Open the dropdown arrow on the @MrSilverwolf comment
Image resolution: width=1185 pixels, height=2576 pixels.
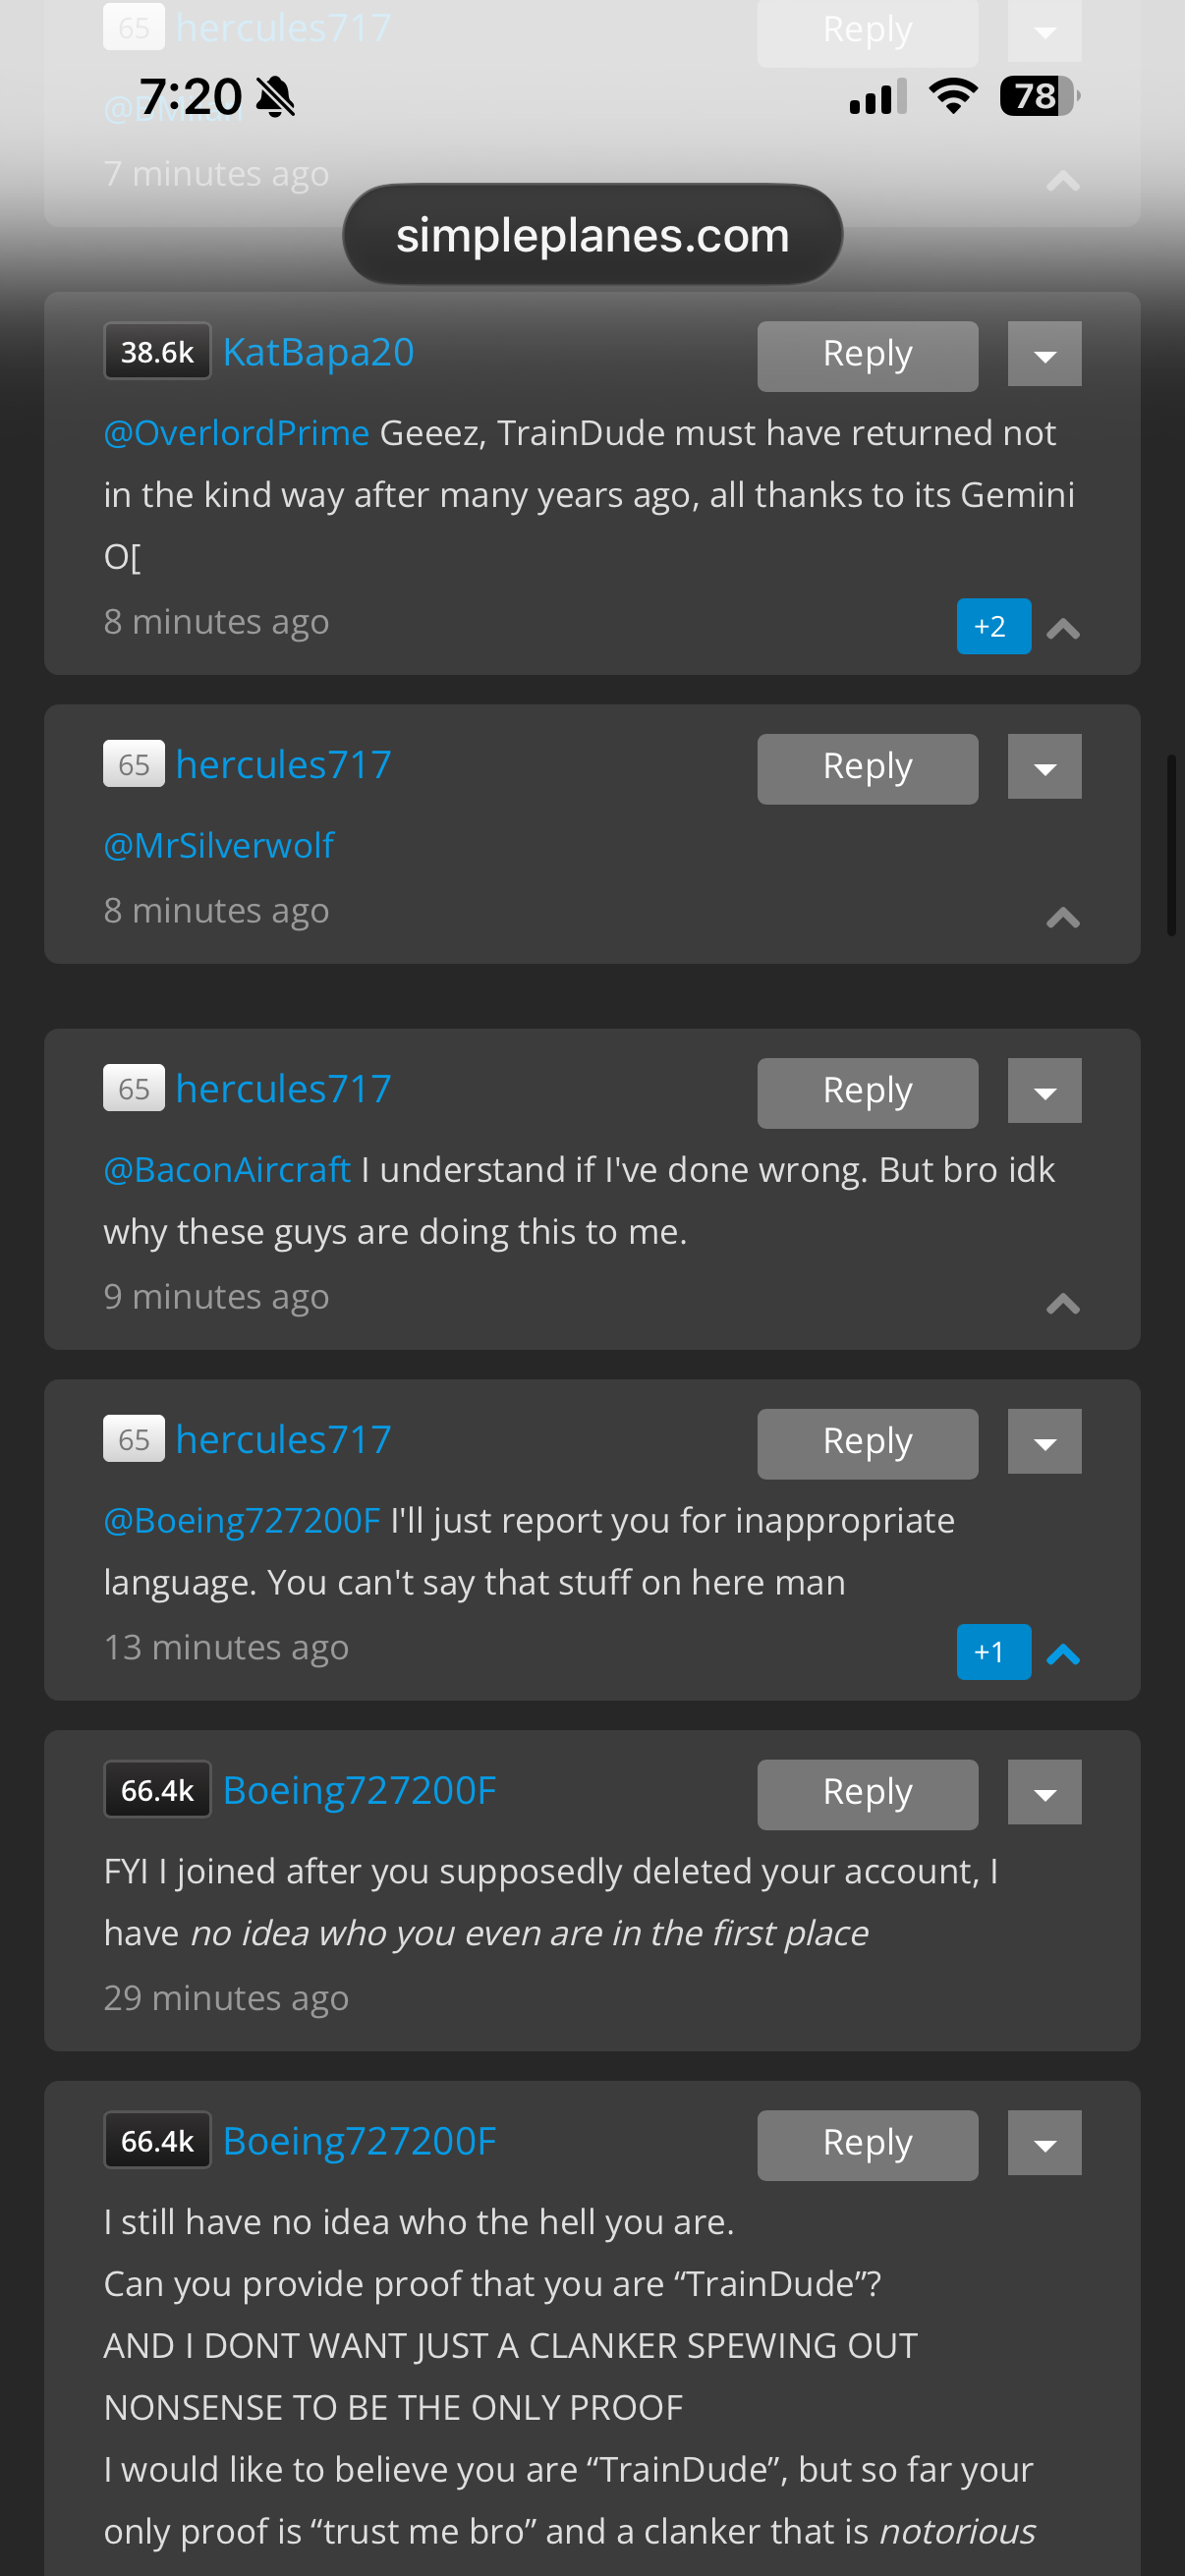(x=1044, y=767)
